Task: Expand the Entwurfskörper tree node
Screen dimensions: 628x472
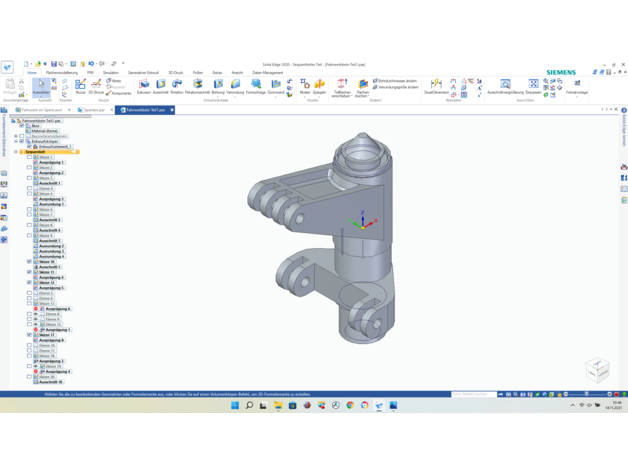Action: coord(16,141)
